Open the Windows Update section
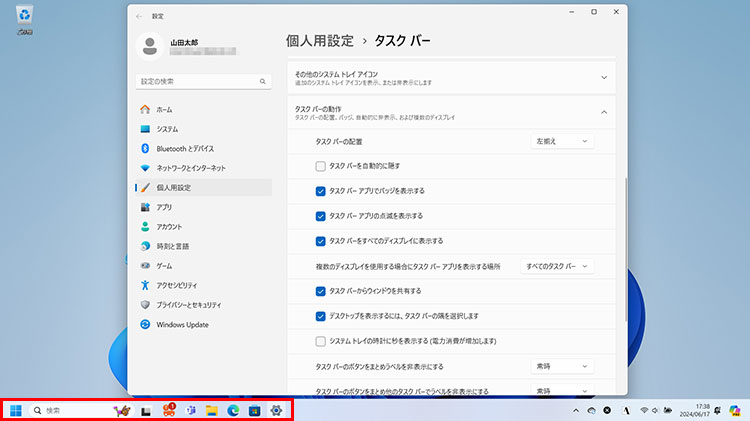 tap(182, 324)
